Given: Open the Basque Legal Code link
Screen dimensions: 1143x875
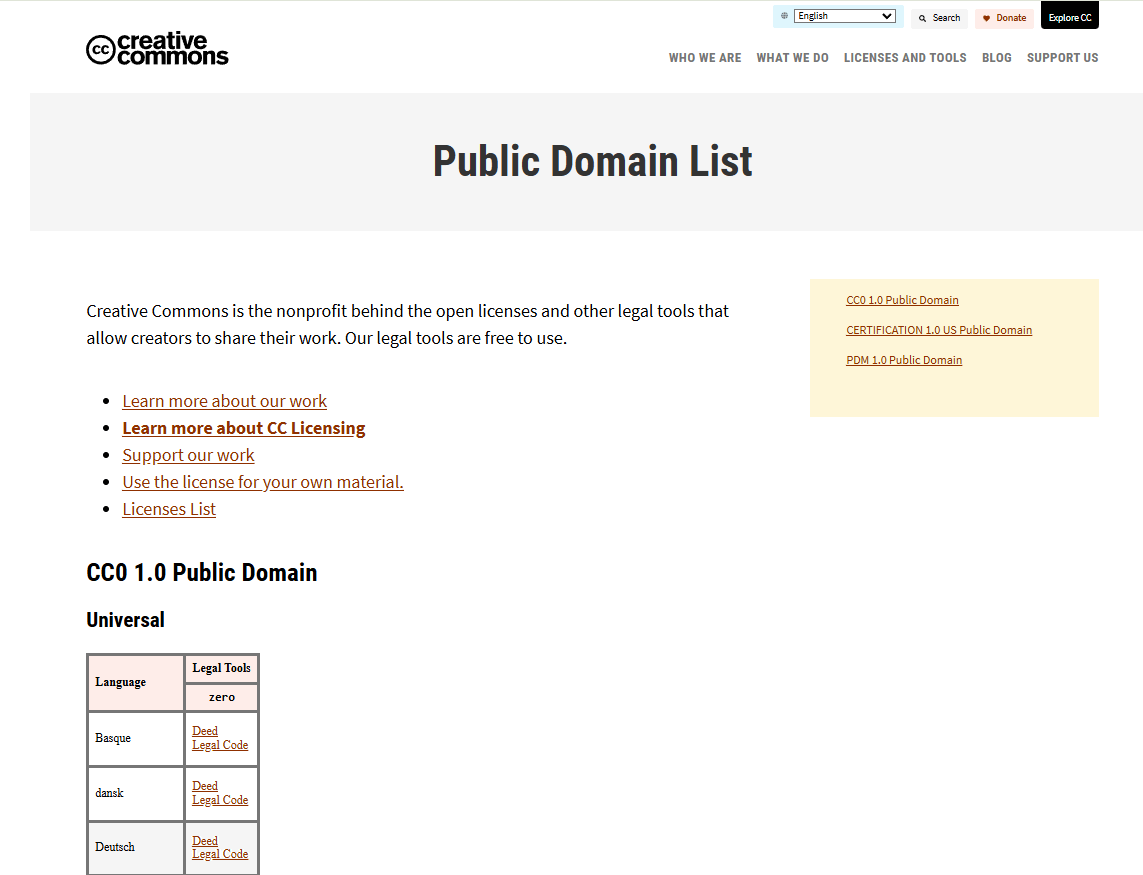Looking at the screenshot, I should click(x=220, y=745).
